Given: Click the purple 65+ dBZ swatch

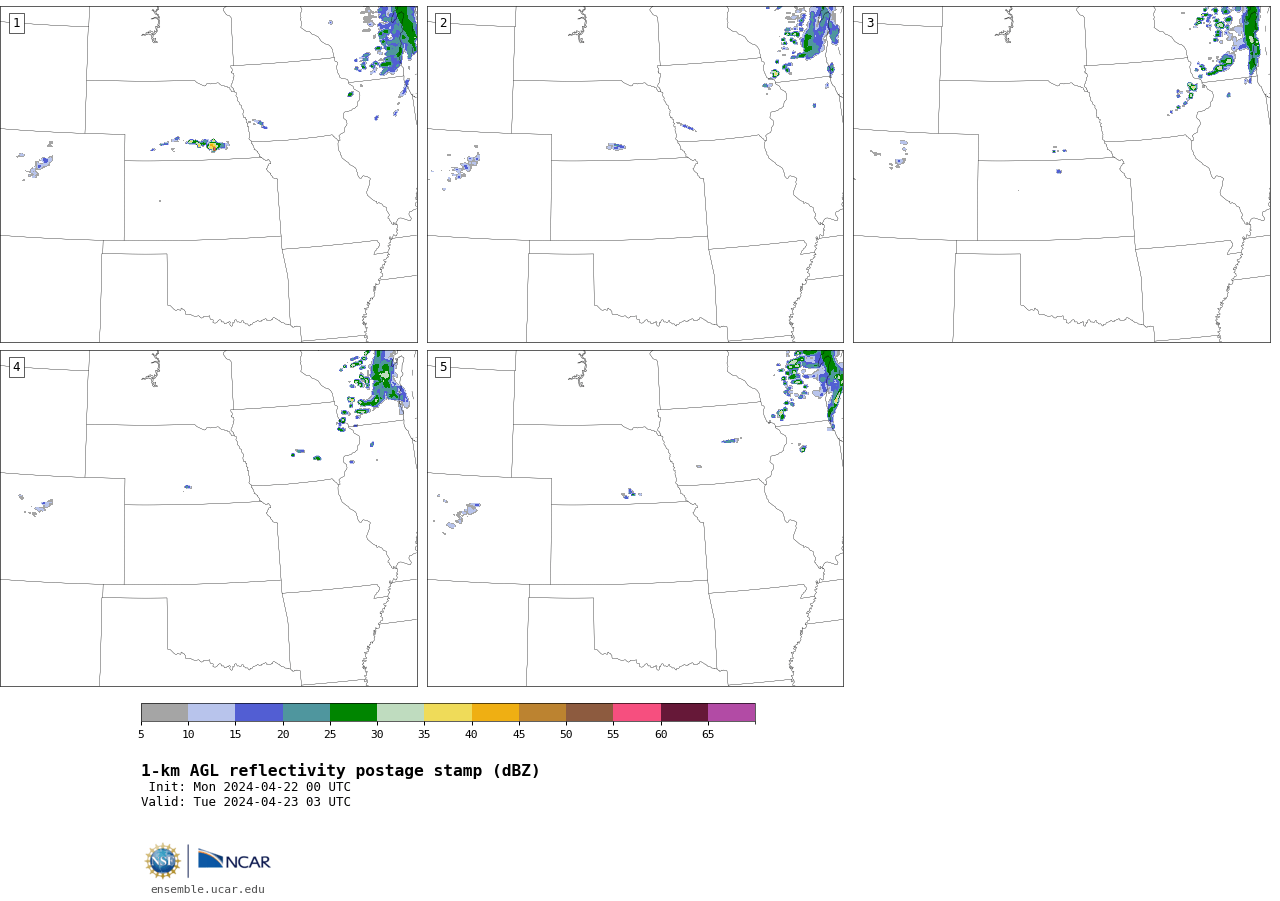Looking at the screenshot, I should click(x=731, y=713).
